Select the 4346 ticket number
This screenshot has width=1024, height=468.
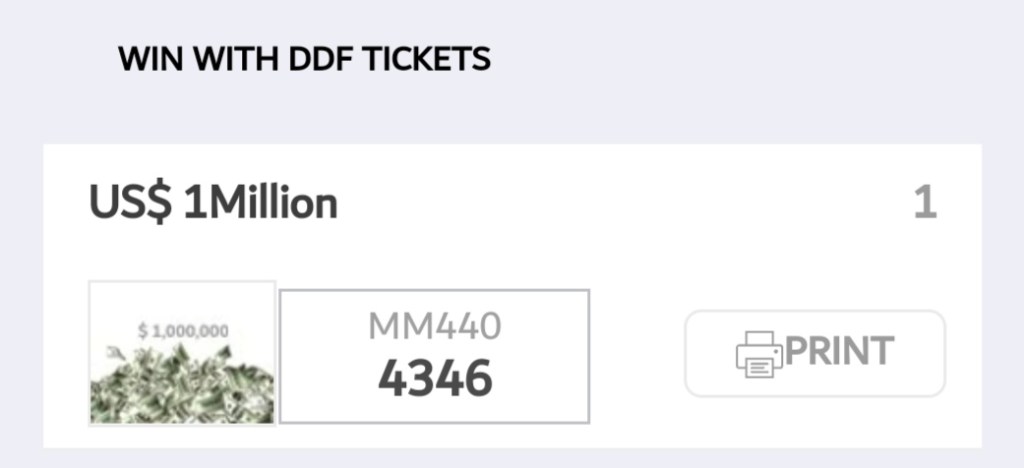434,378
